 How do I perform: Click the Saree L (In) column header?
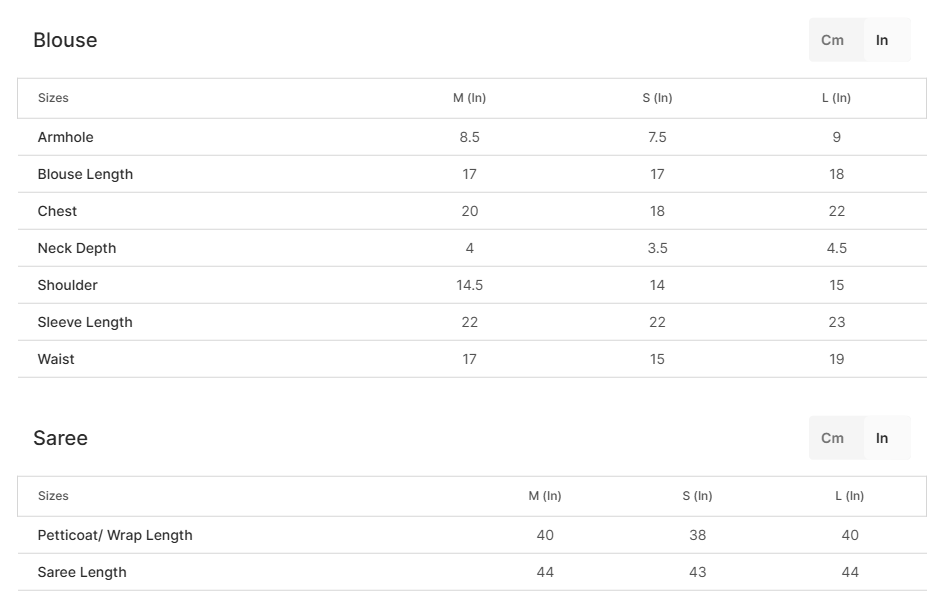849,496
